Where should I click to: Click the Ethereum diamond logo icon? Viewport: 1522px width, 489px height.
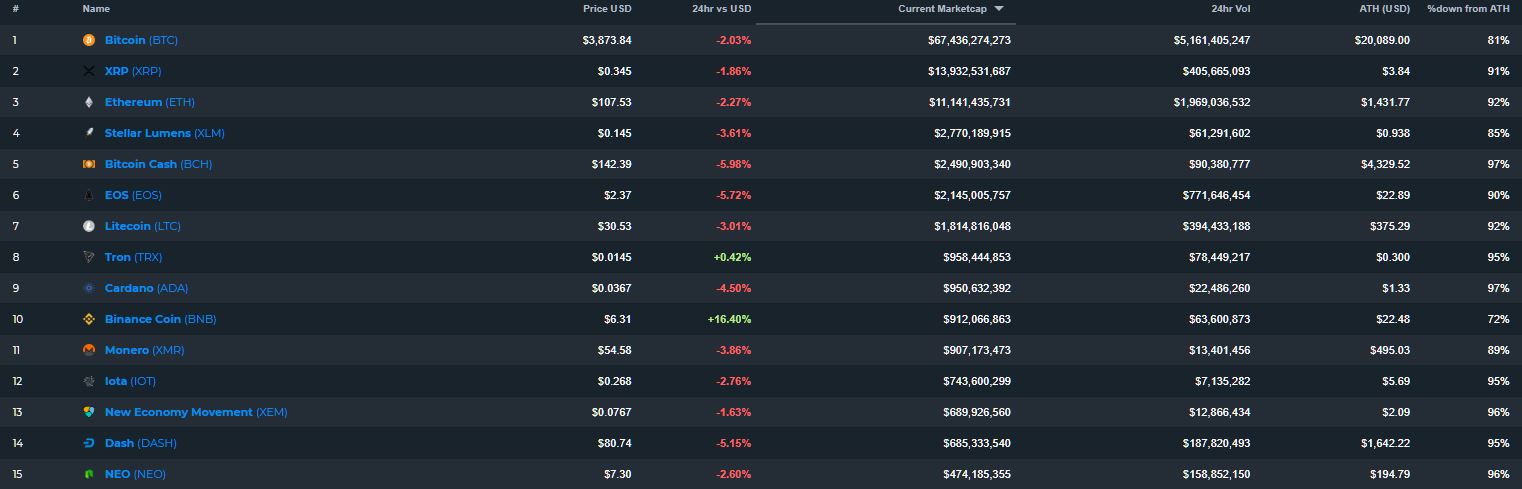click(88, 102)
